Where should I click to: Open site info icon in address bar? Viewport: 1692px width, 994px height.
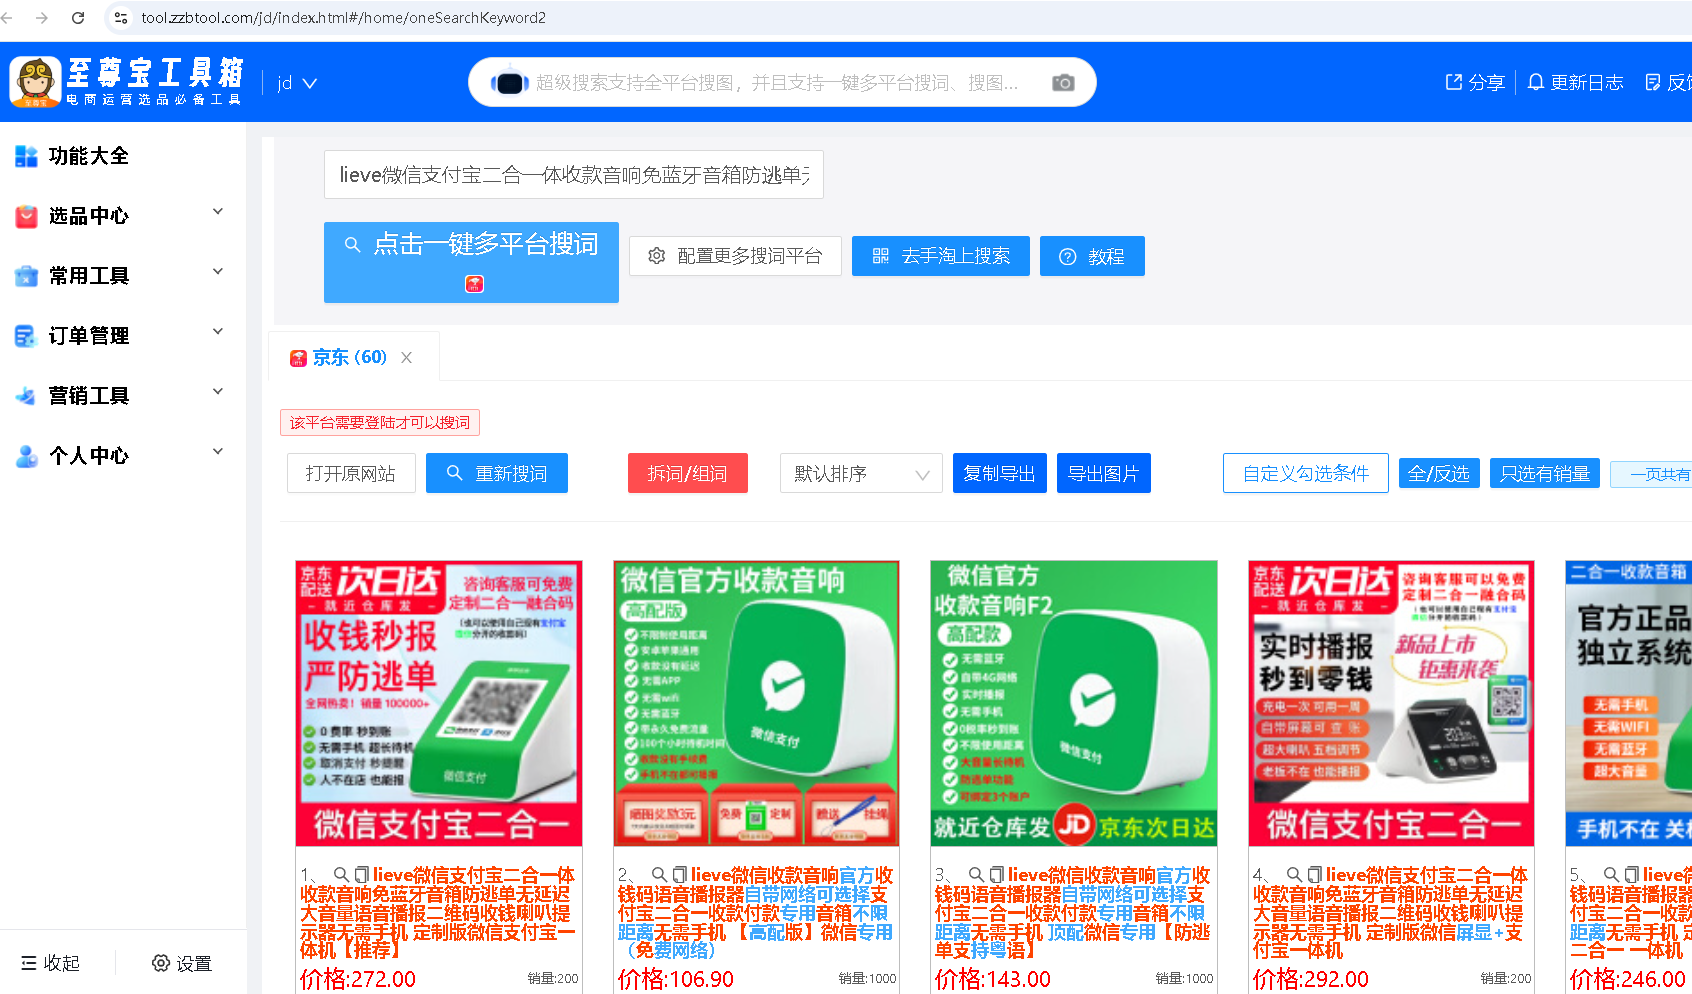coord(121,18)
